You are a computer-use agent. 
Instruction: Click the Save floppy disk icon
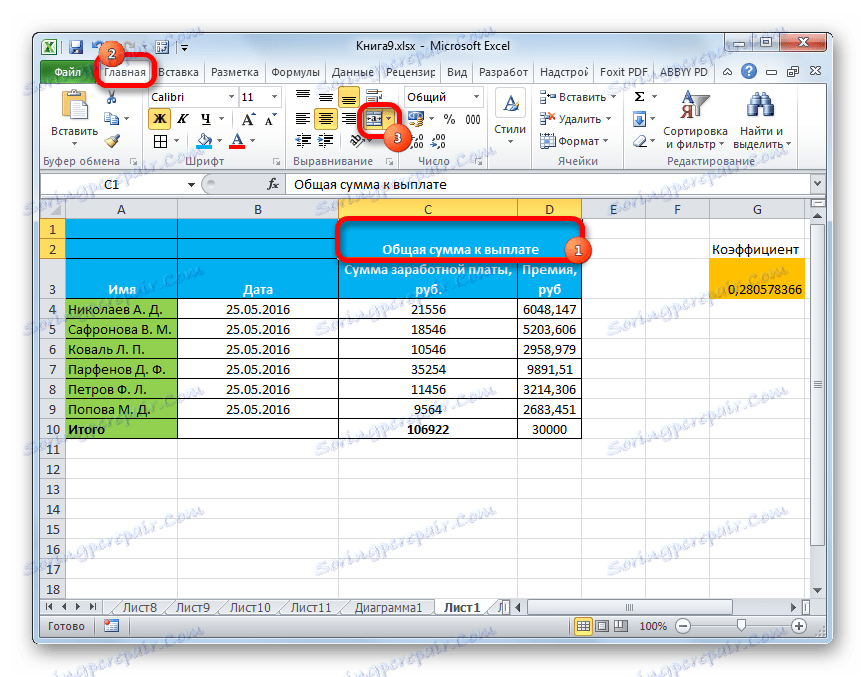point(76,47)
